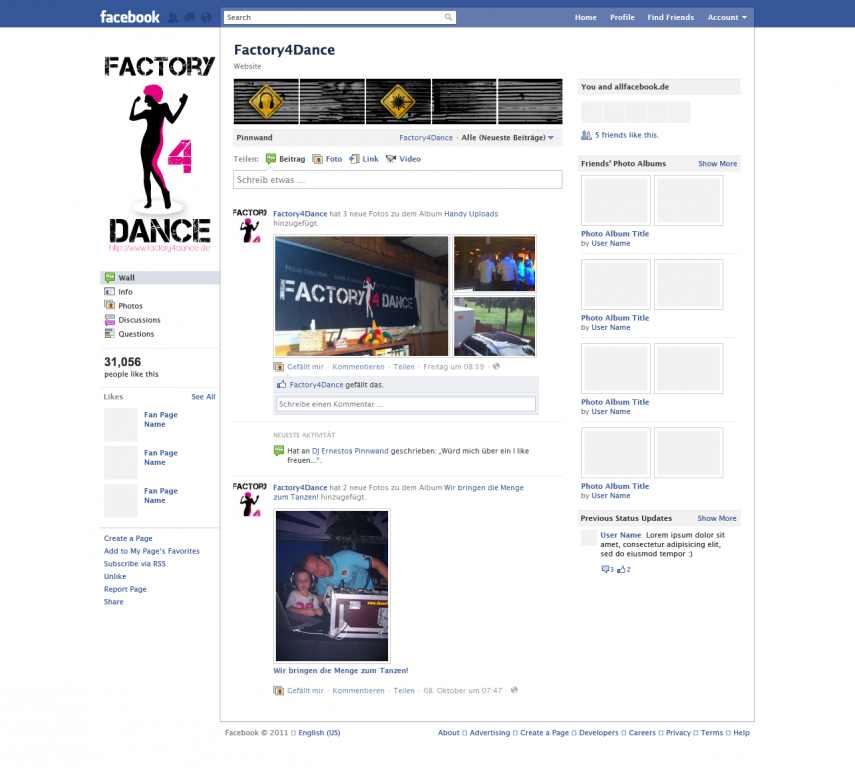
Task: Click 'Teilen' under the second post
Action: pyautogui.click(x=404, y=691)
